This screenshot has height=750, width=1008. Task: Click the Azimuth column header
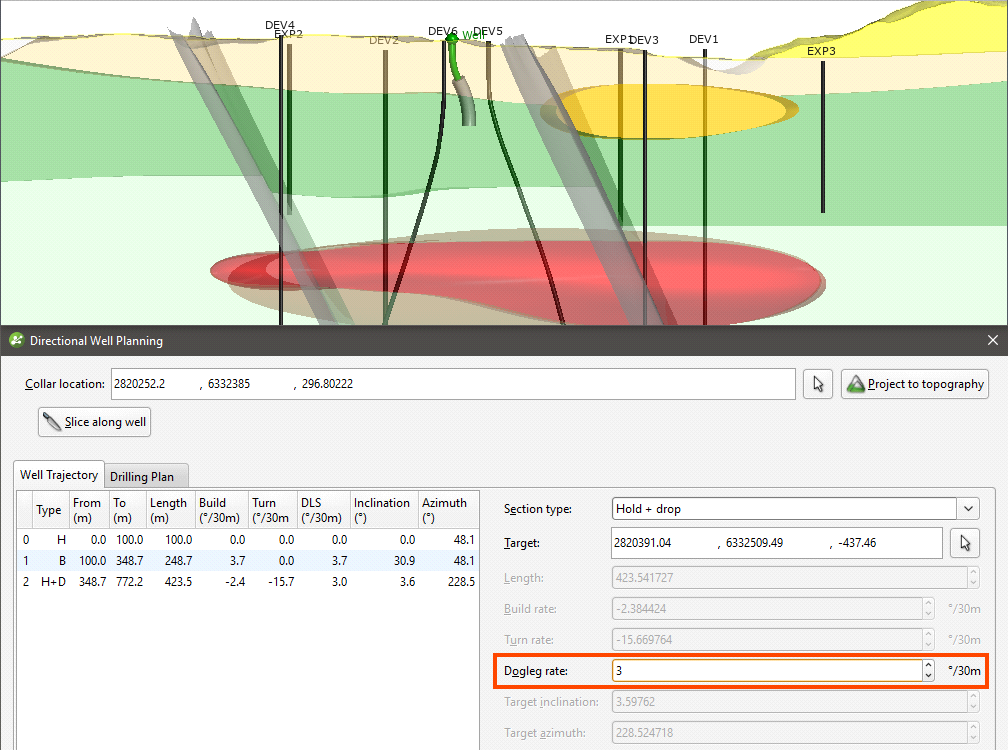click(x=445, y=510)
